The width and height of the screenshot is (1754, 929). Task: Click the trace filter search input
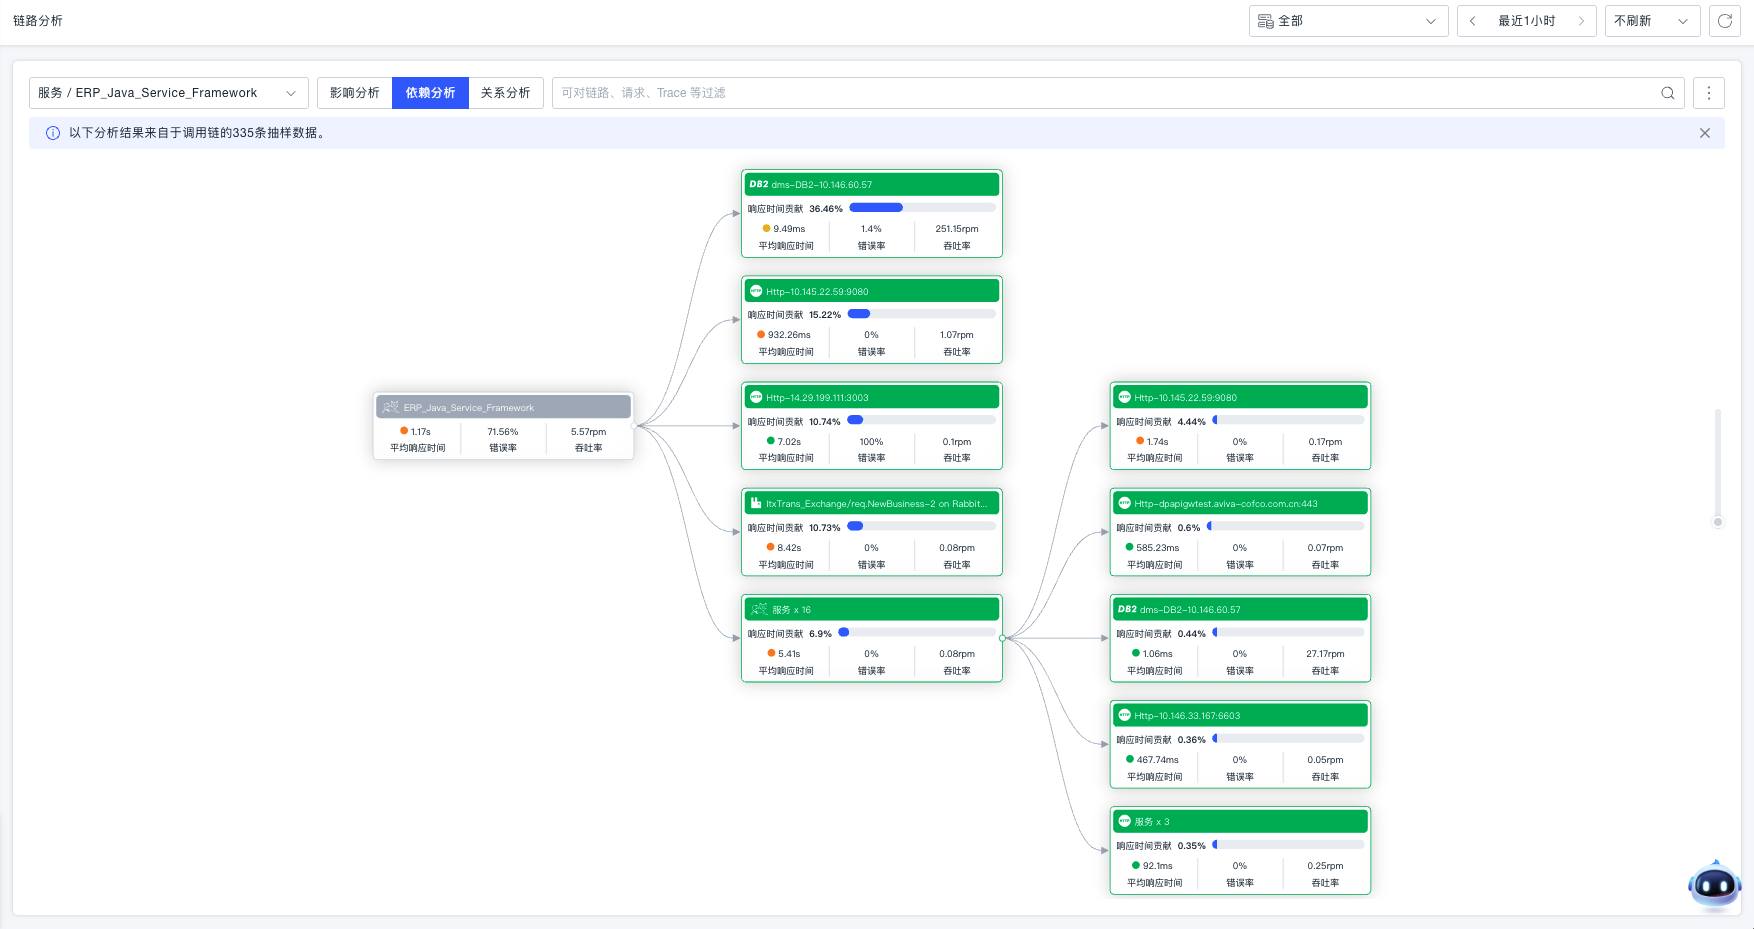point(1100,93)
